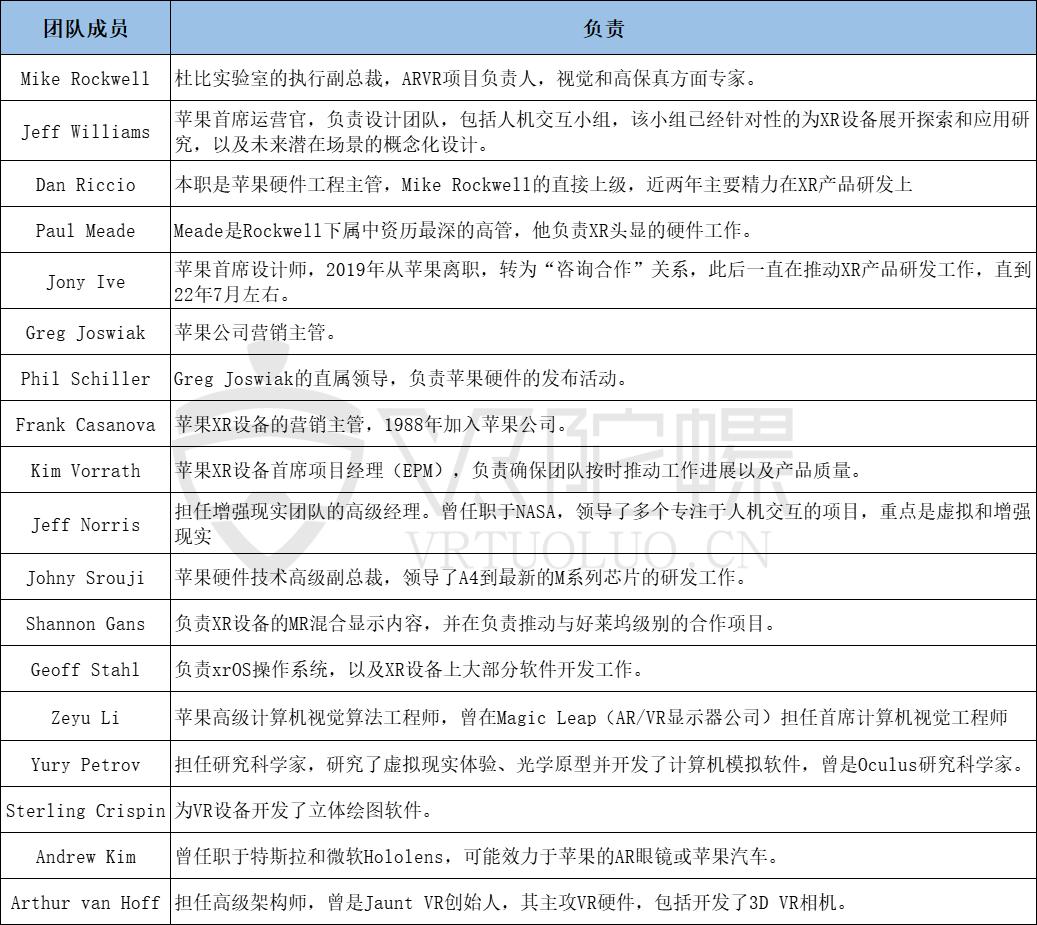This screenshot has width=1037, height=925.
Task: Click the Frank Casanova row
Action: (x=84, y=424)
